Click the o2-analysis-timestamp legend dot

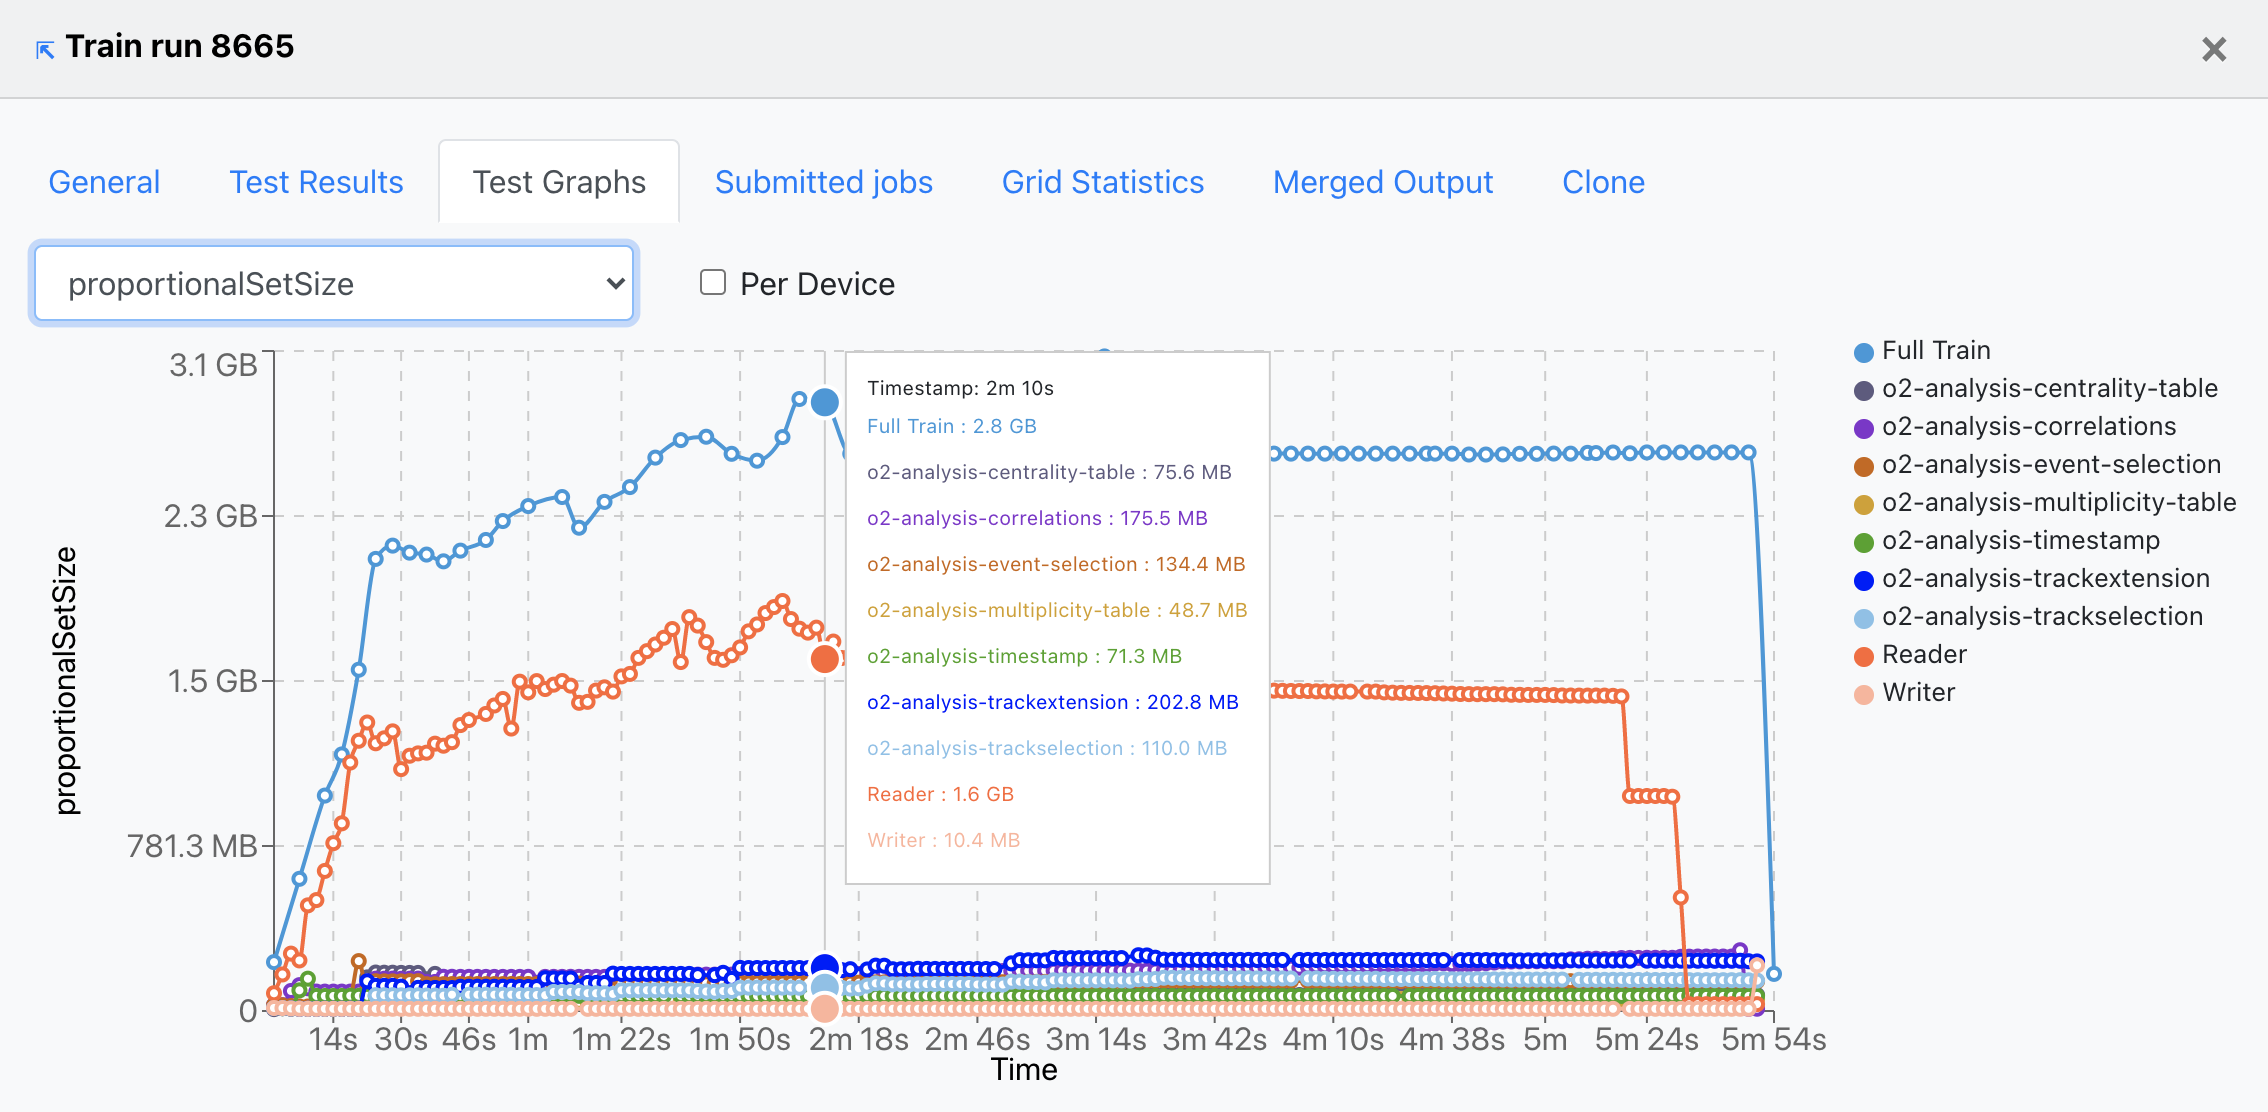pyautogui.click(x=1863, y=542)
